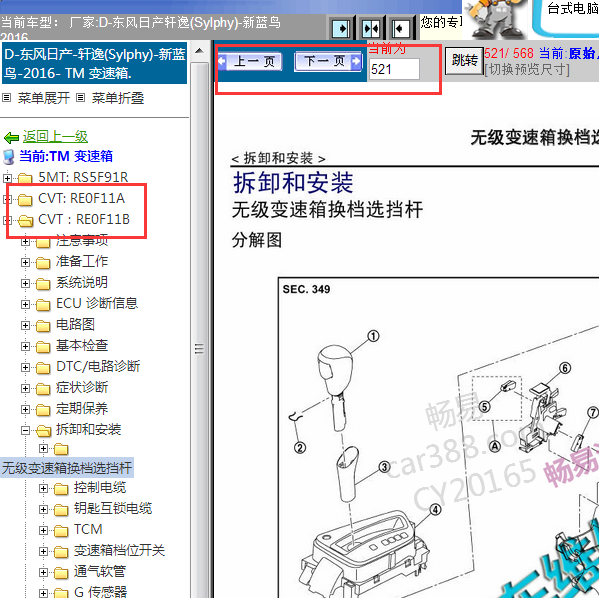The height and width of the screenshot is (598, 599).
Task: Click the 系统说明 folder icon
Action: point(43,284)
